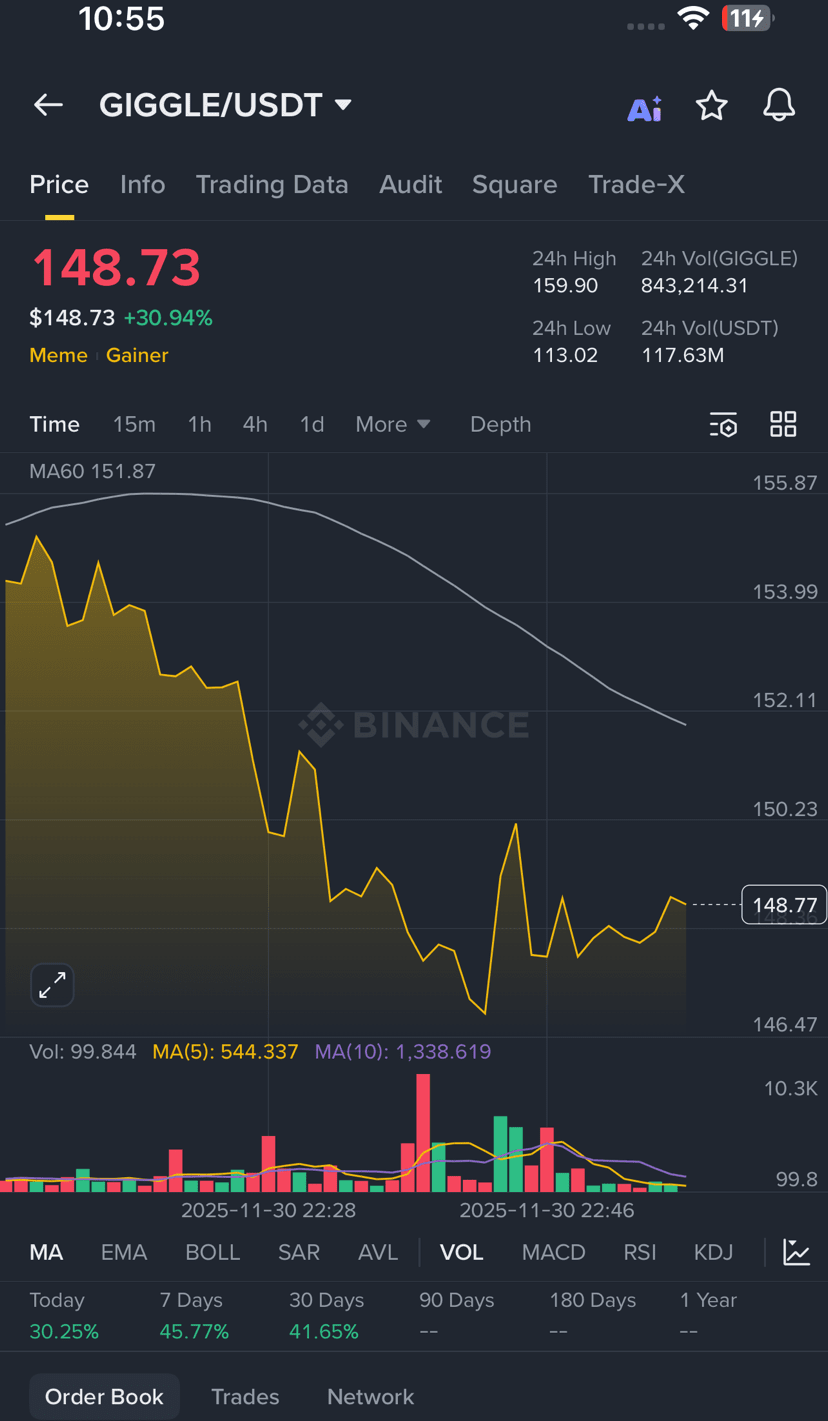
Task: Select the 4h chart interval
Action: coord(255,424)
